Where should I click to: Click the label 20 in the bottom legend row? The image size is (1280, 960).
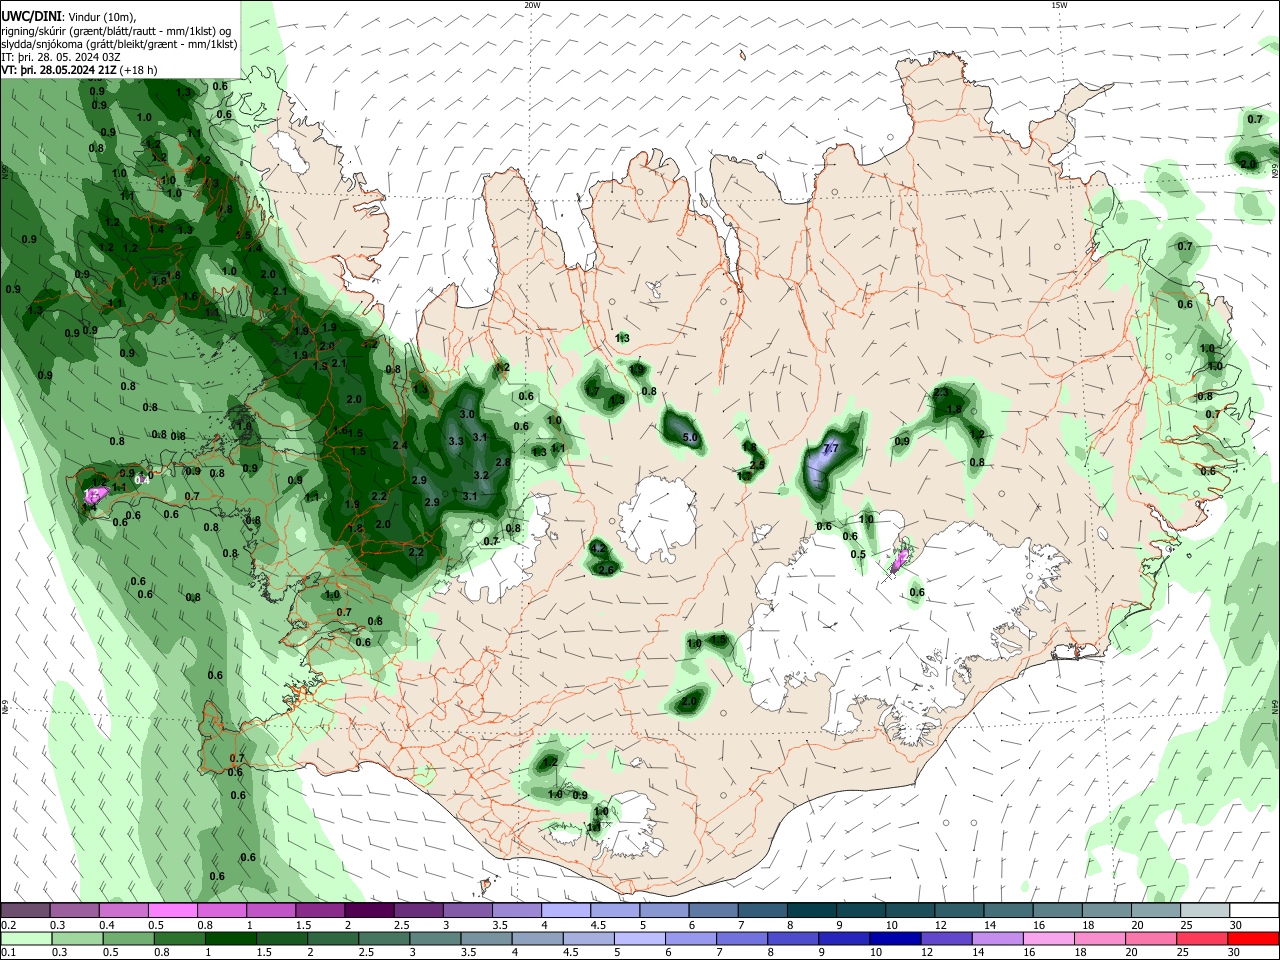click(1132, 953)
